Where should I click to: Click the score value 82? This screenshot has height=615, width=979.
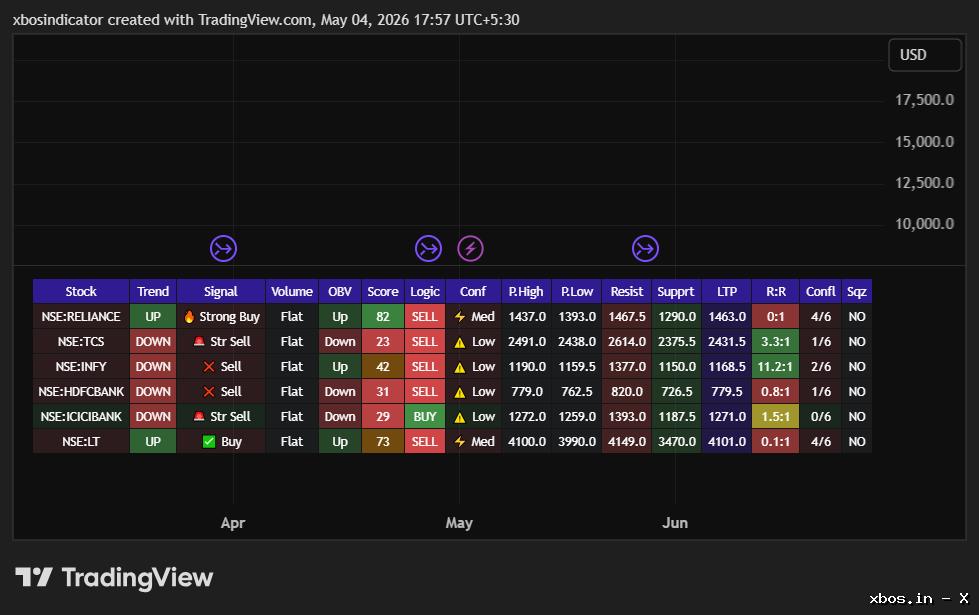[383, 317]
